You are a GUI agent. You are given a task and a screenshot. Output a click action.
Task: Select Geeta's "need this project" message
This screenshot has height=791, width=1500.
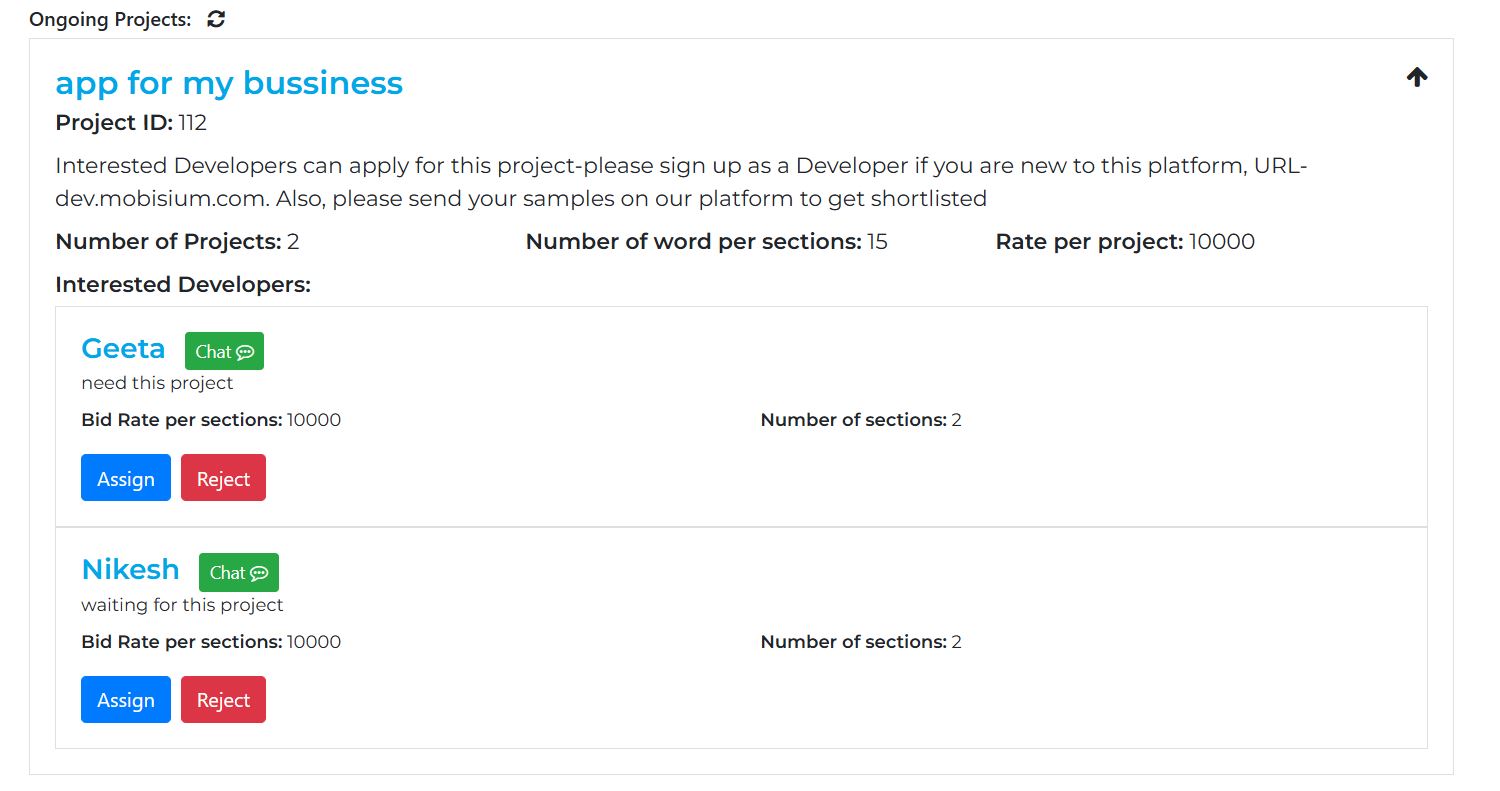157,383
